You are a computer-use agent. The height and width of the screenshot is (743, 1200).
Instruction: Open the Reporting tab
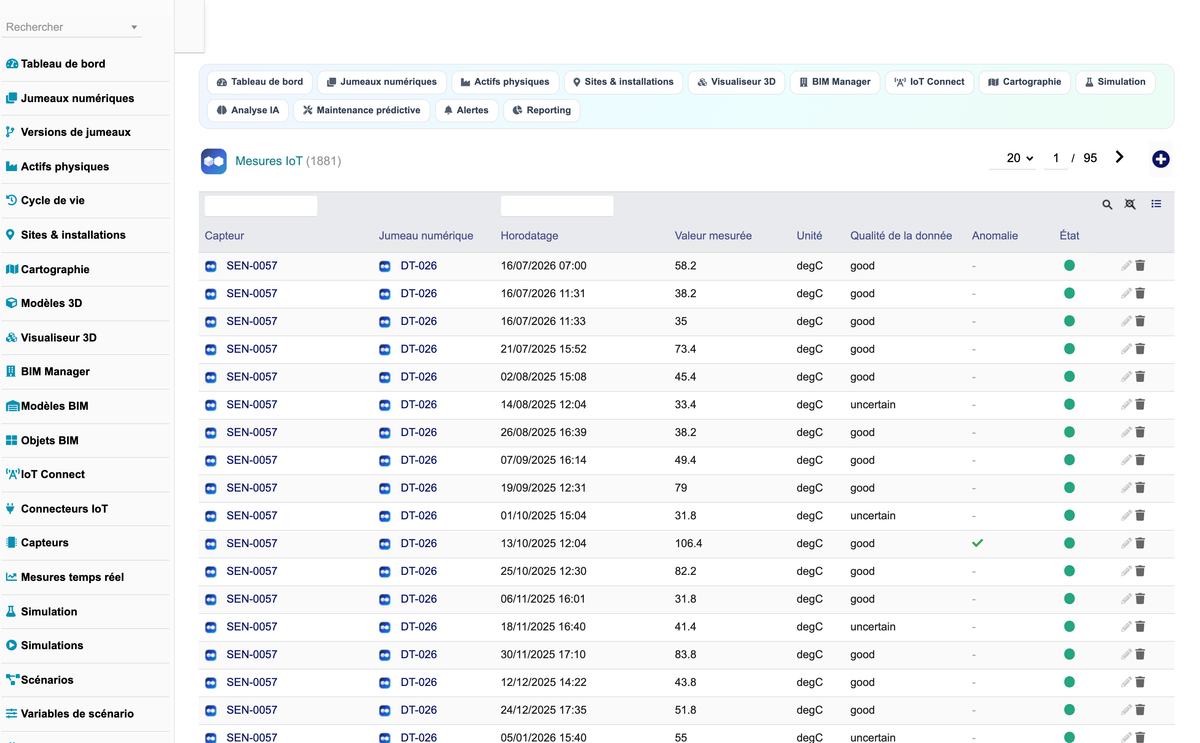click(x=541, y=110)
